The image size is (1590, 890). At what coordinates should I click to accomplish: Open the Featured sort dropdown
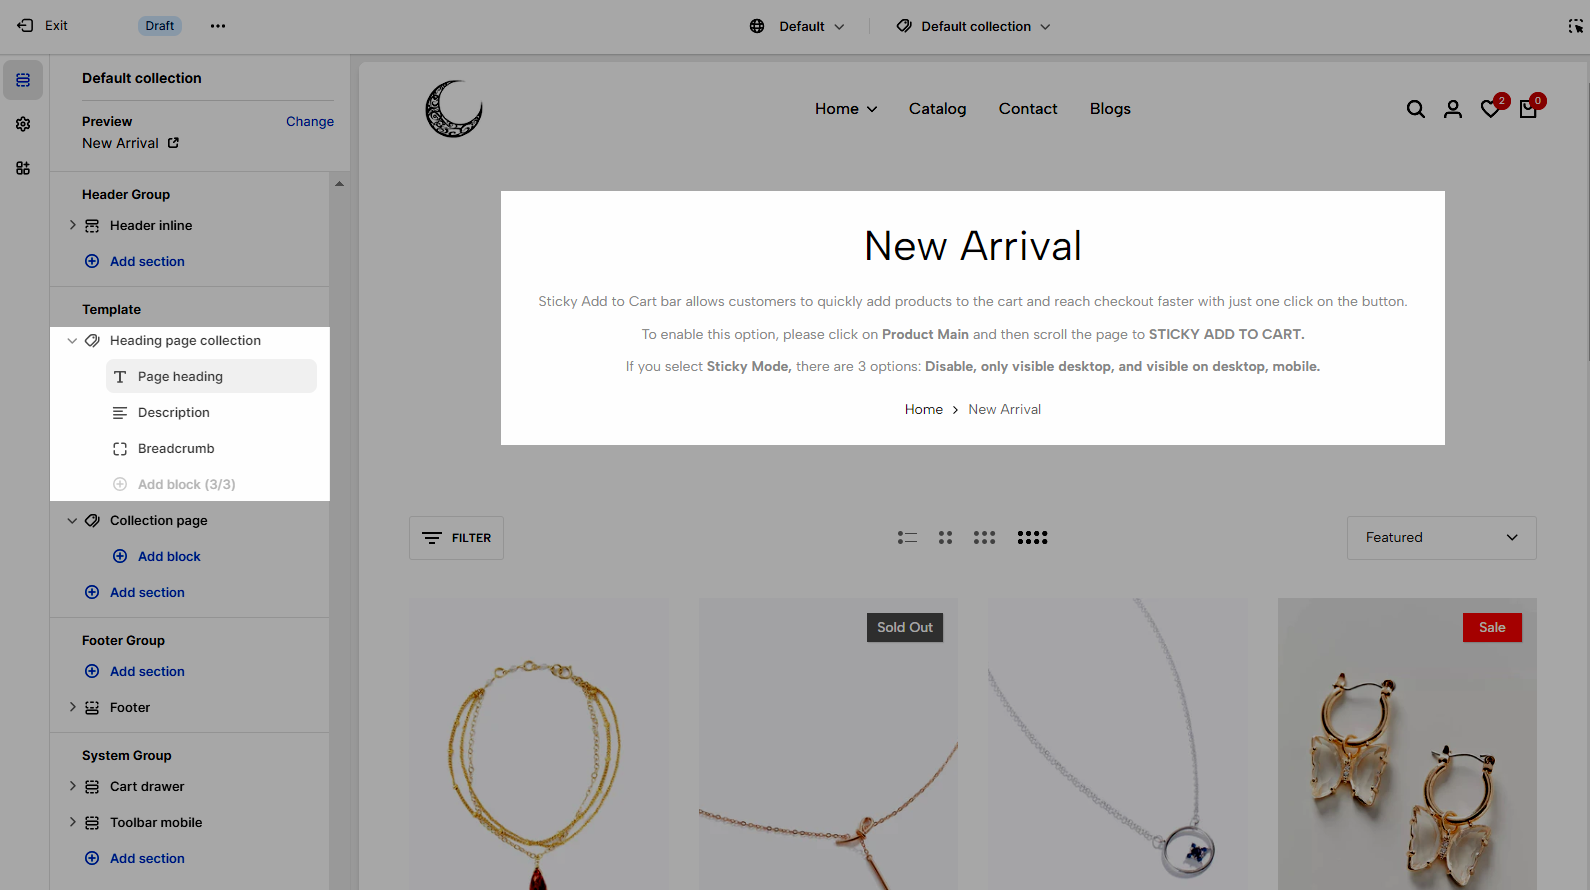1441,538
